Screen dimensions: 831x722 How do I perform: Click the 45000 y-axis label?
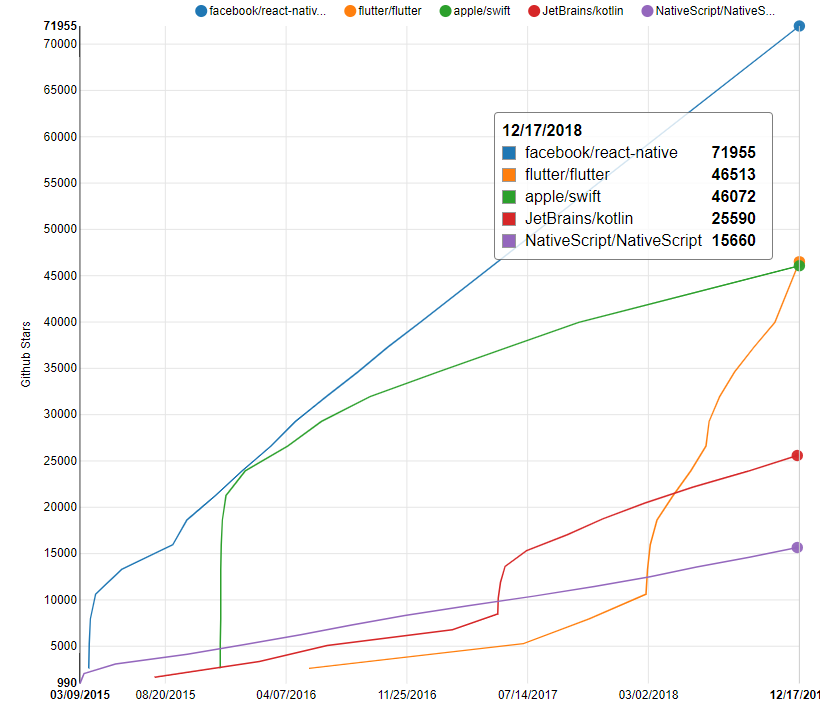tap(60, 276)
